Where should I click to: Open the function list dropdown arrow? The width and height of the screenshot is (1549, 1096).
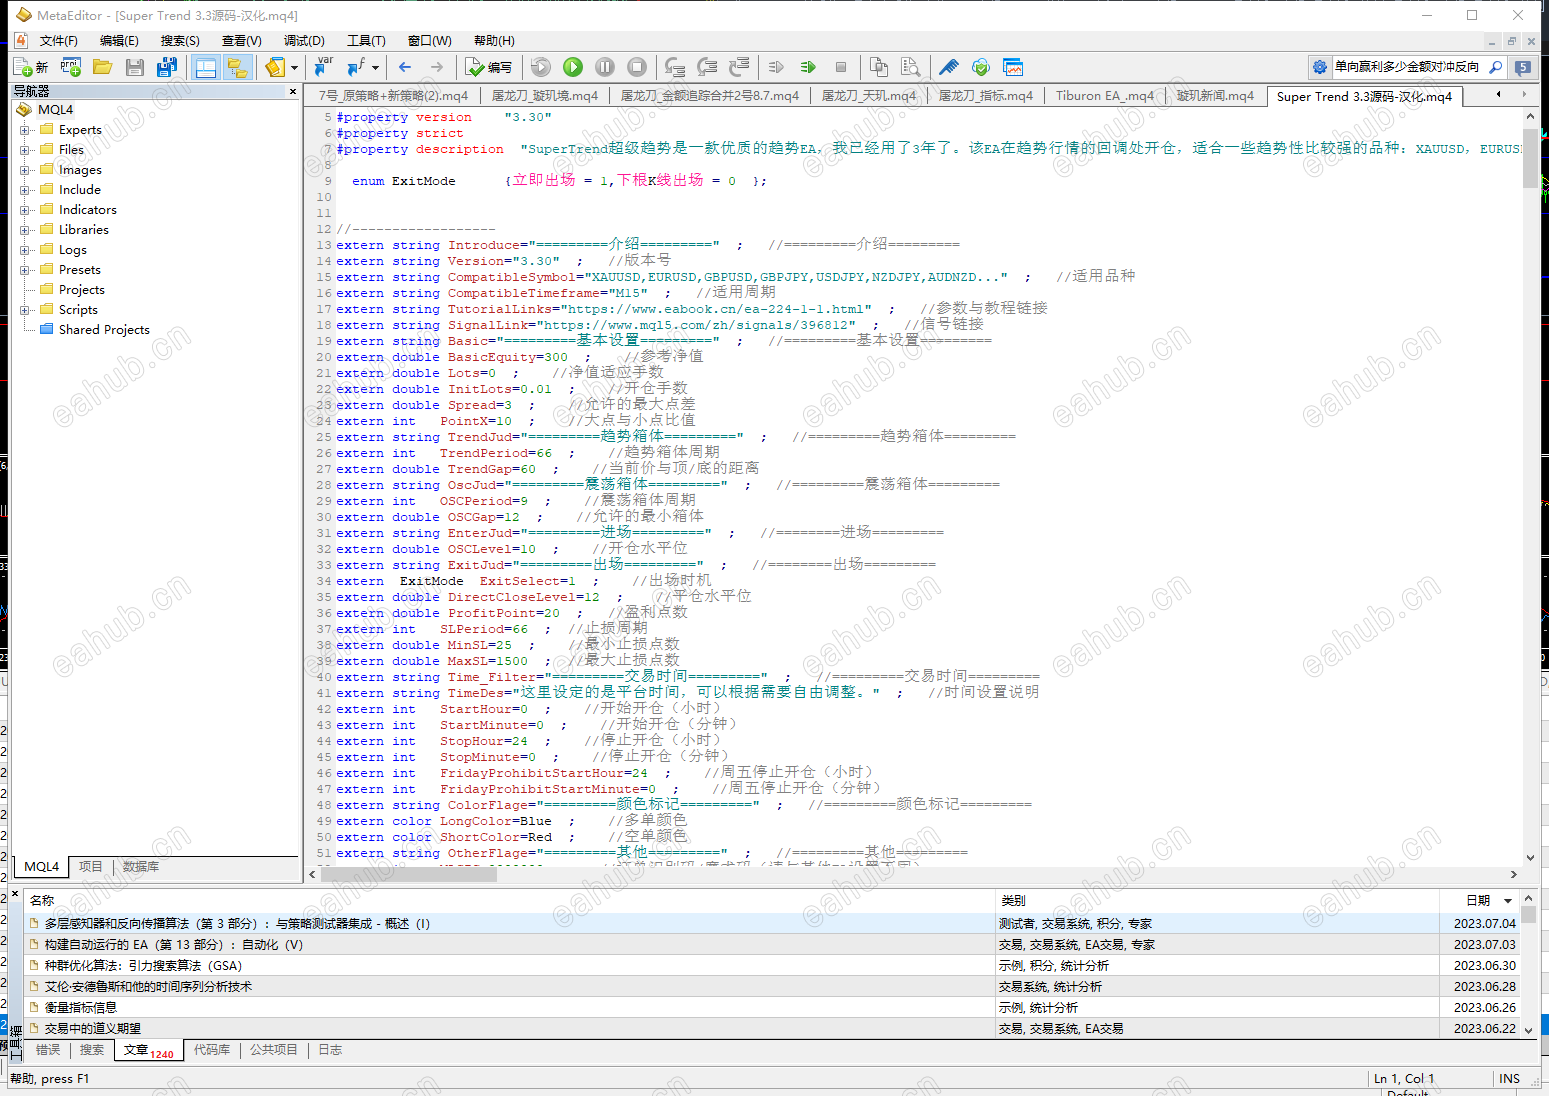tap(375, 67)
